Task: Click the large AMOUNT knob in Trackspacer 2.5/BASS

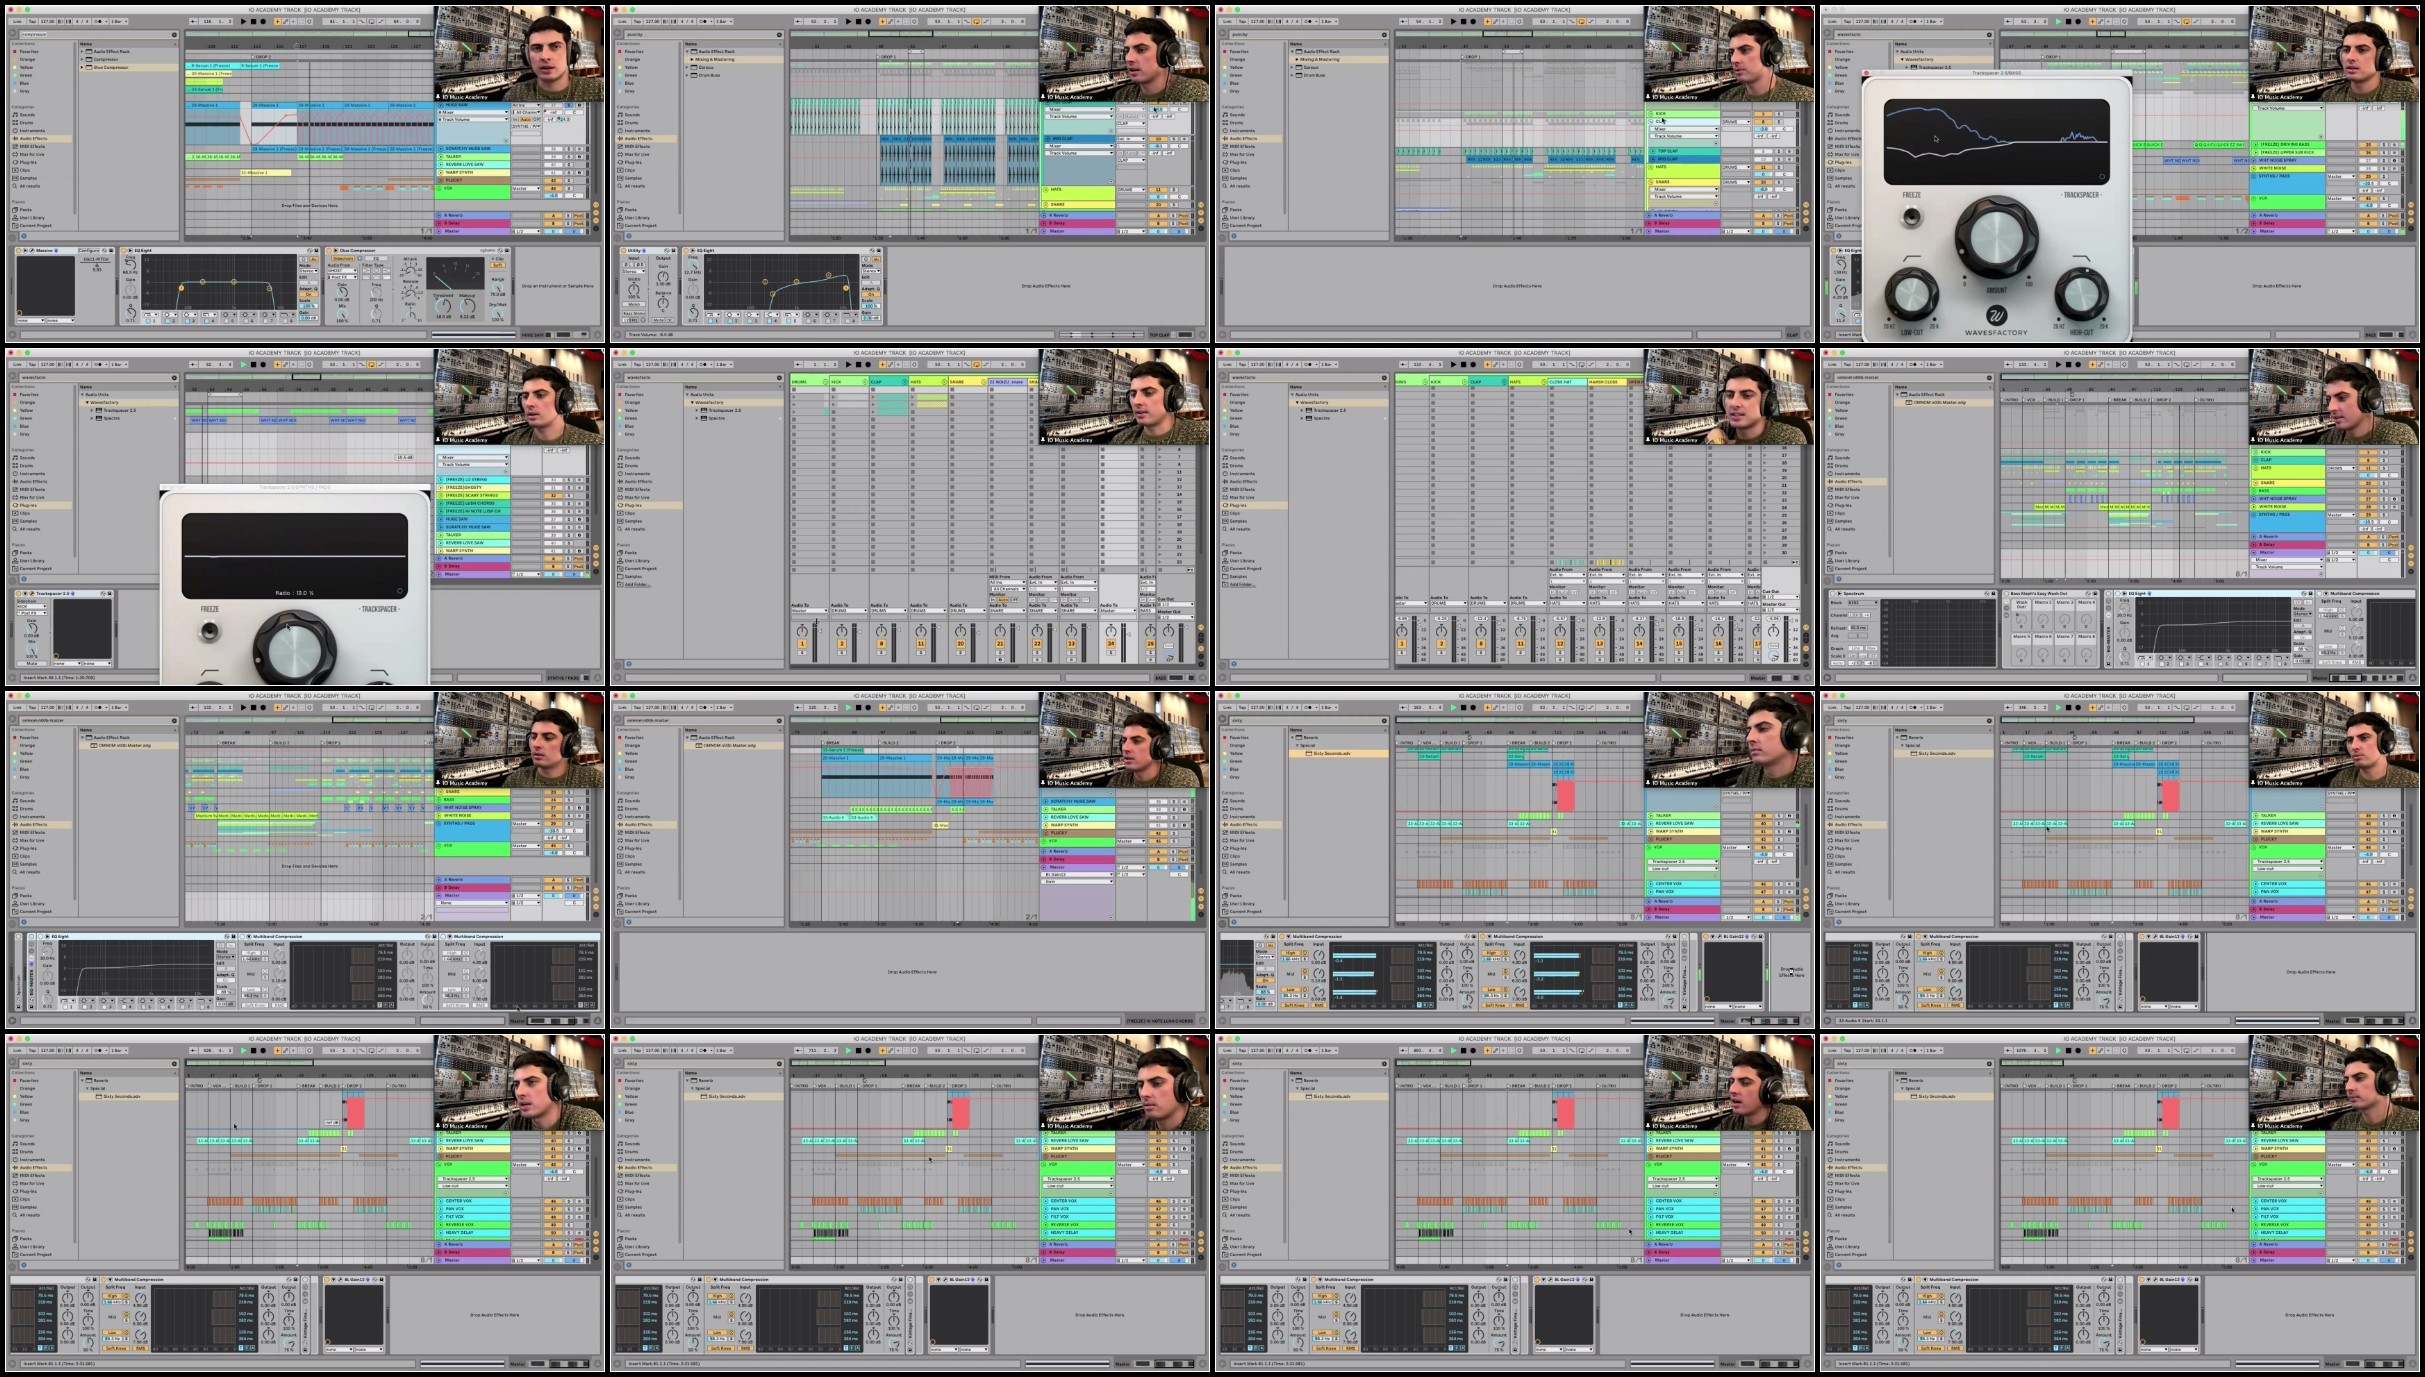Action: point(1996,238)
